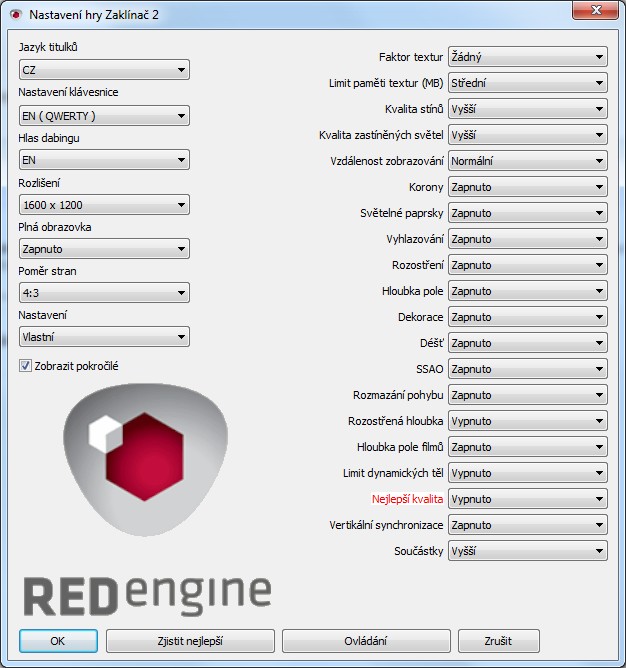The image size is (626, 668).
Task: Open the Hlas dabingu dropdown
Action: [104, 160]
